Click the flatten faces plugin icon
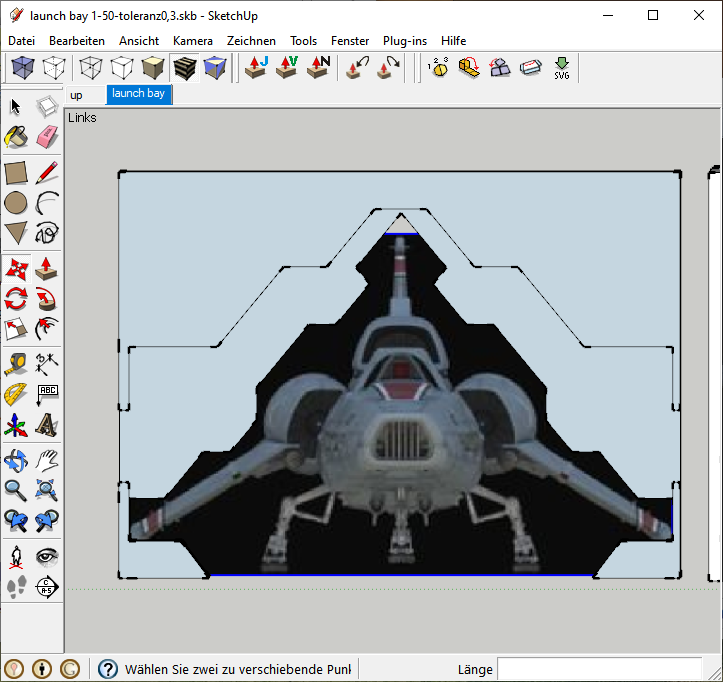 tap(500, 68)
